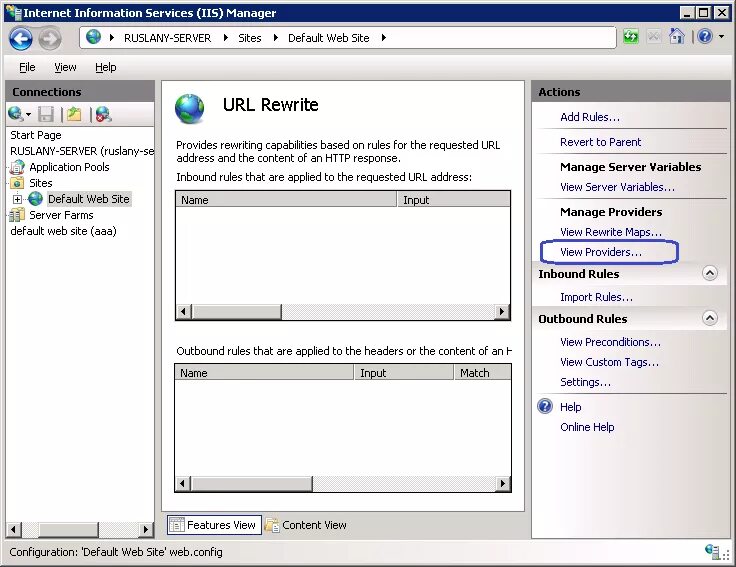
Task: Click the inbound rules Name column header
Action: pyautogui.click(x=286, y=199)
